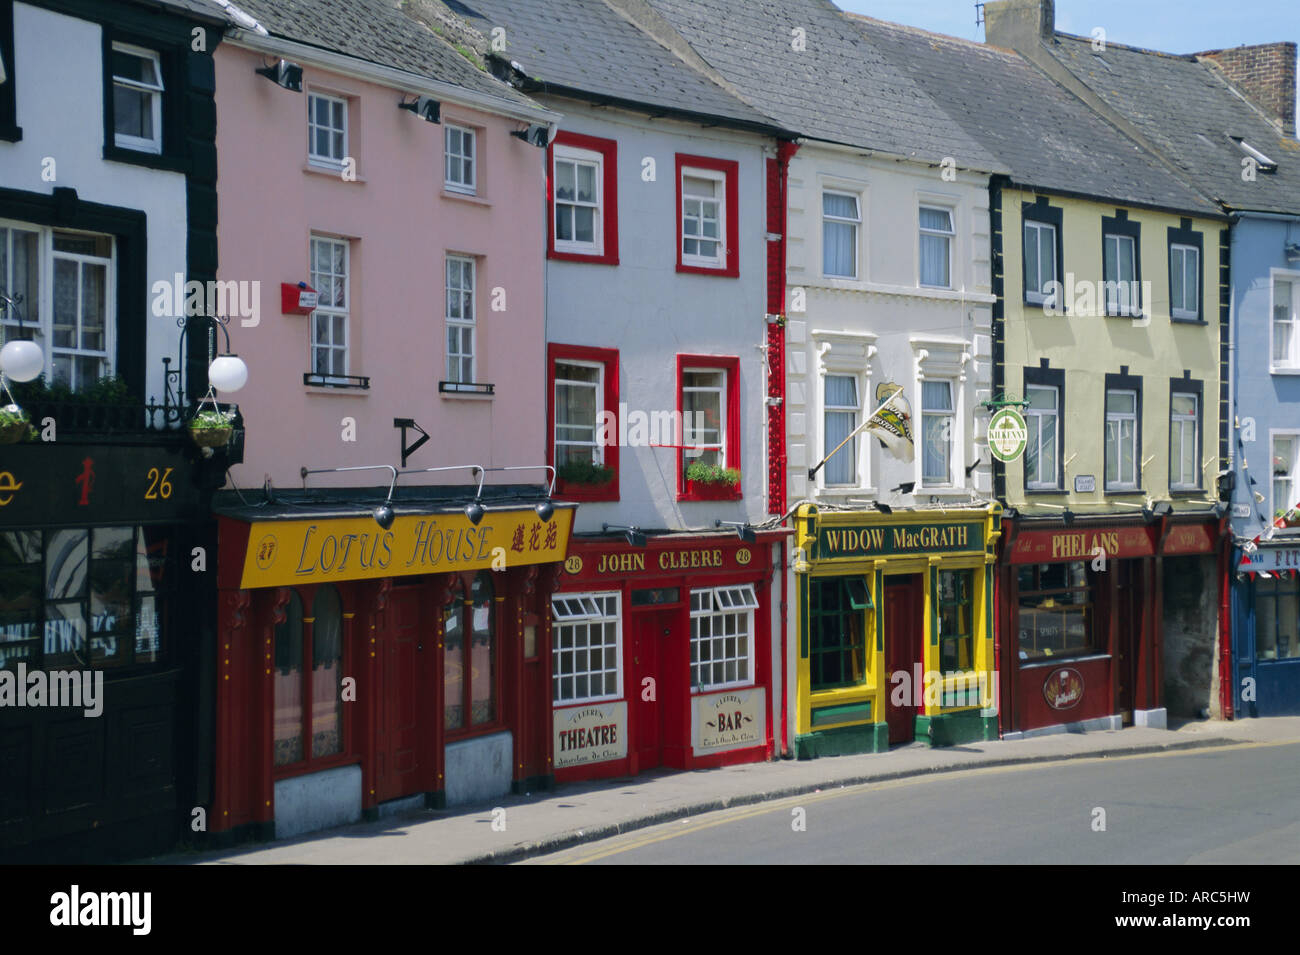Image resolution: width=1300 pixels, height=955 pixels.
Task: Click the red alarm box on pink wall
Action: (x=299, y=297)
